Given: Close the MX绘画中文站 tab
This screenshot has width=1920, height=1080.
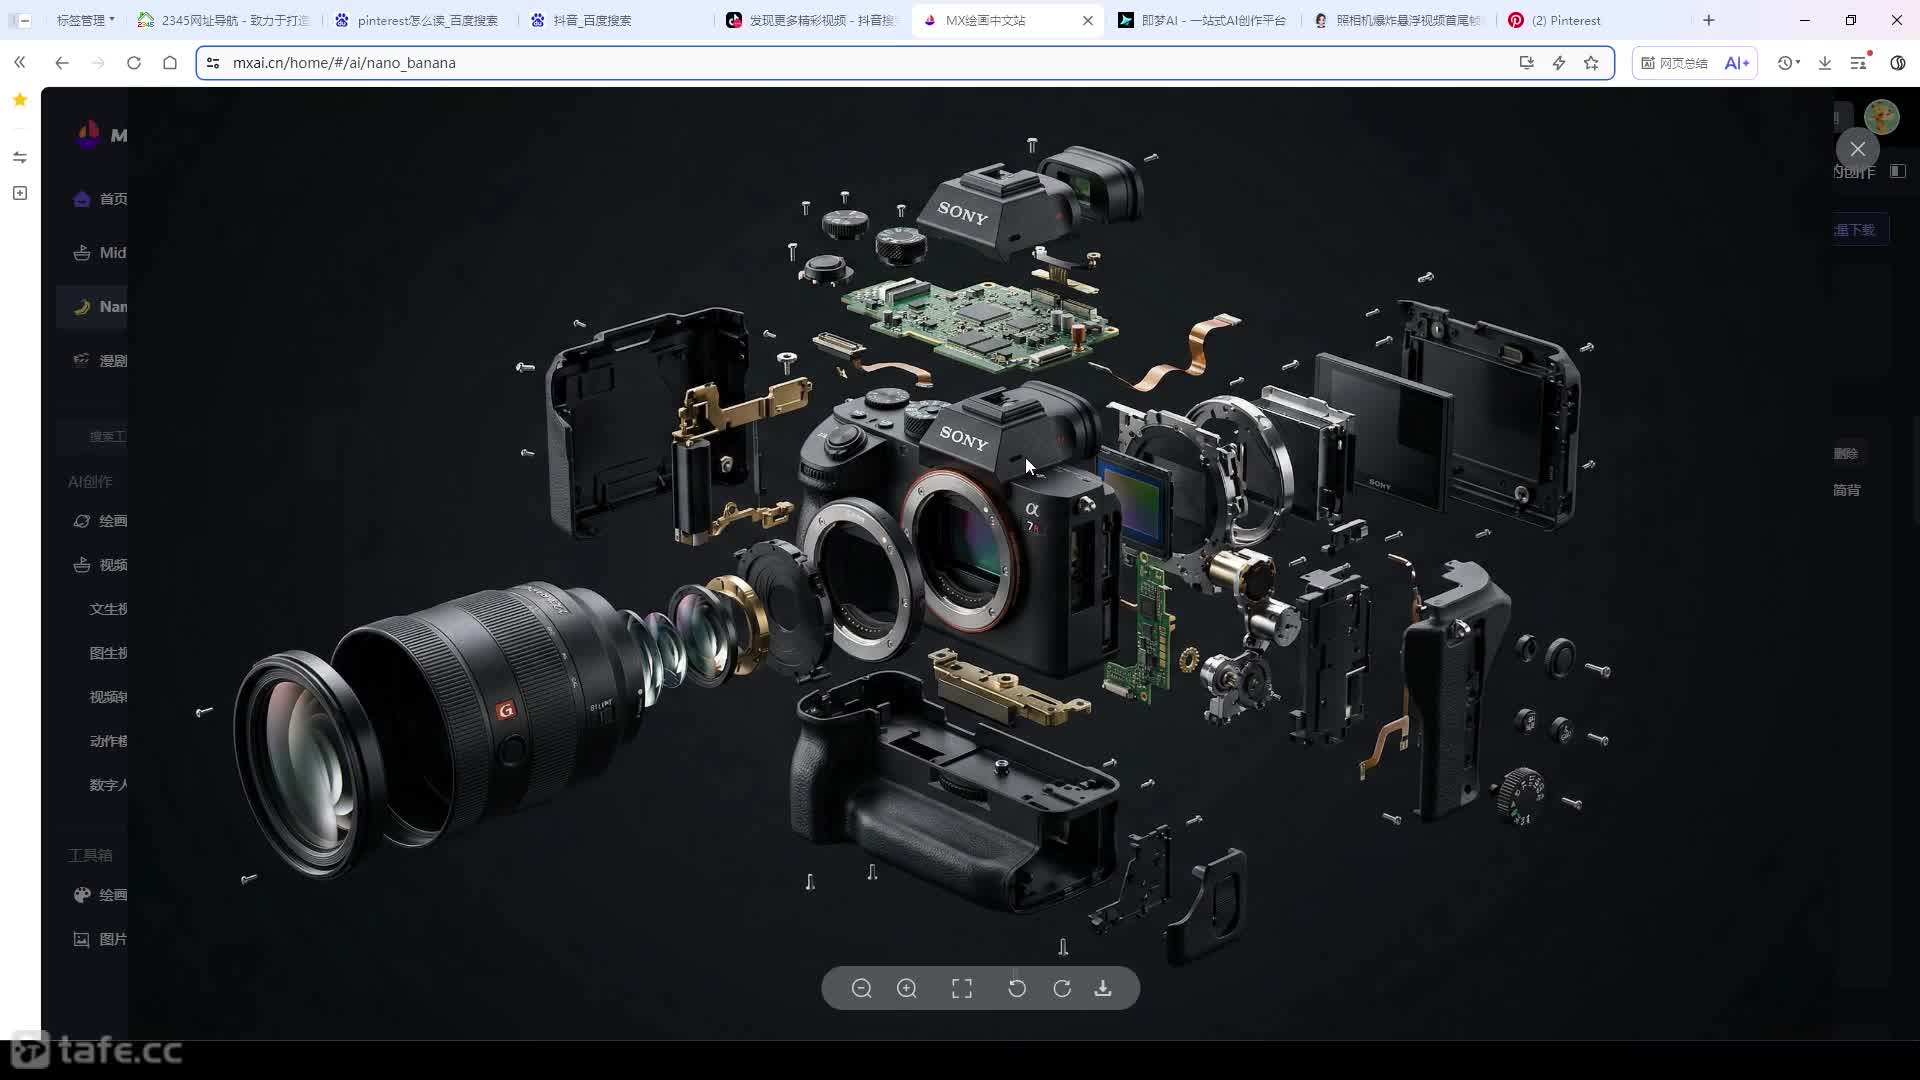Looking at the screenshot, I should click(1088, 20).
